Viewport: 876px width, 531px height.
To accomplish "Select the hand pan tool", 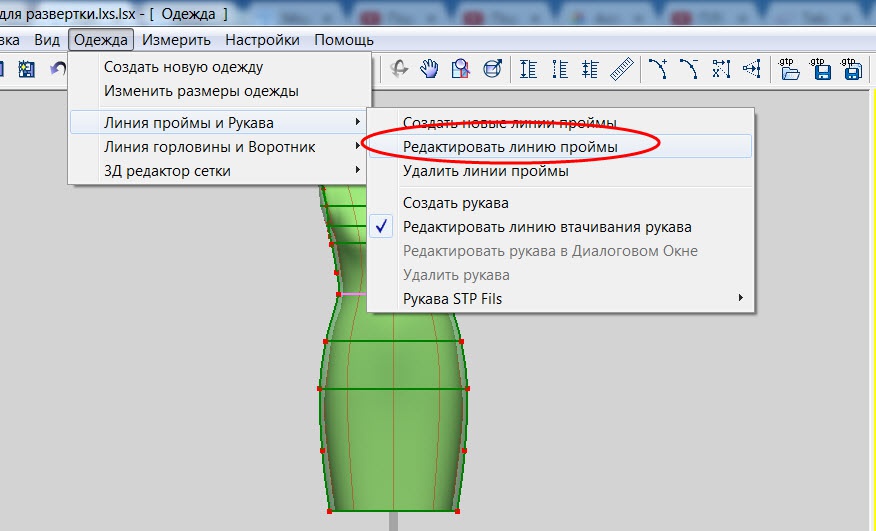I will 429,69.
